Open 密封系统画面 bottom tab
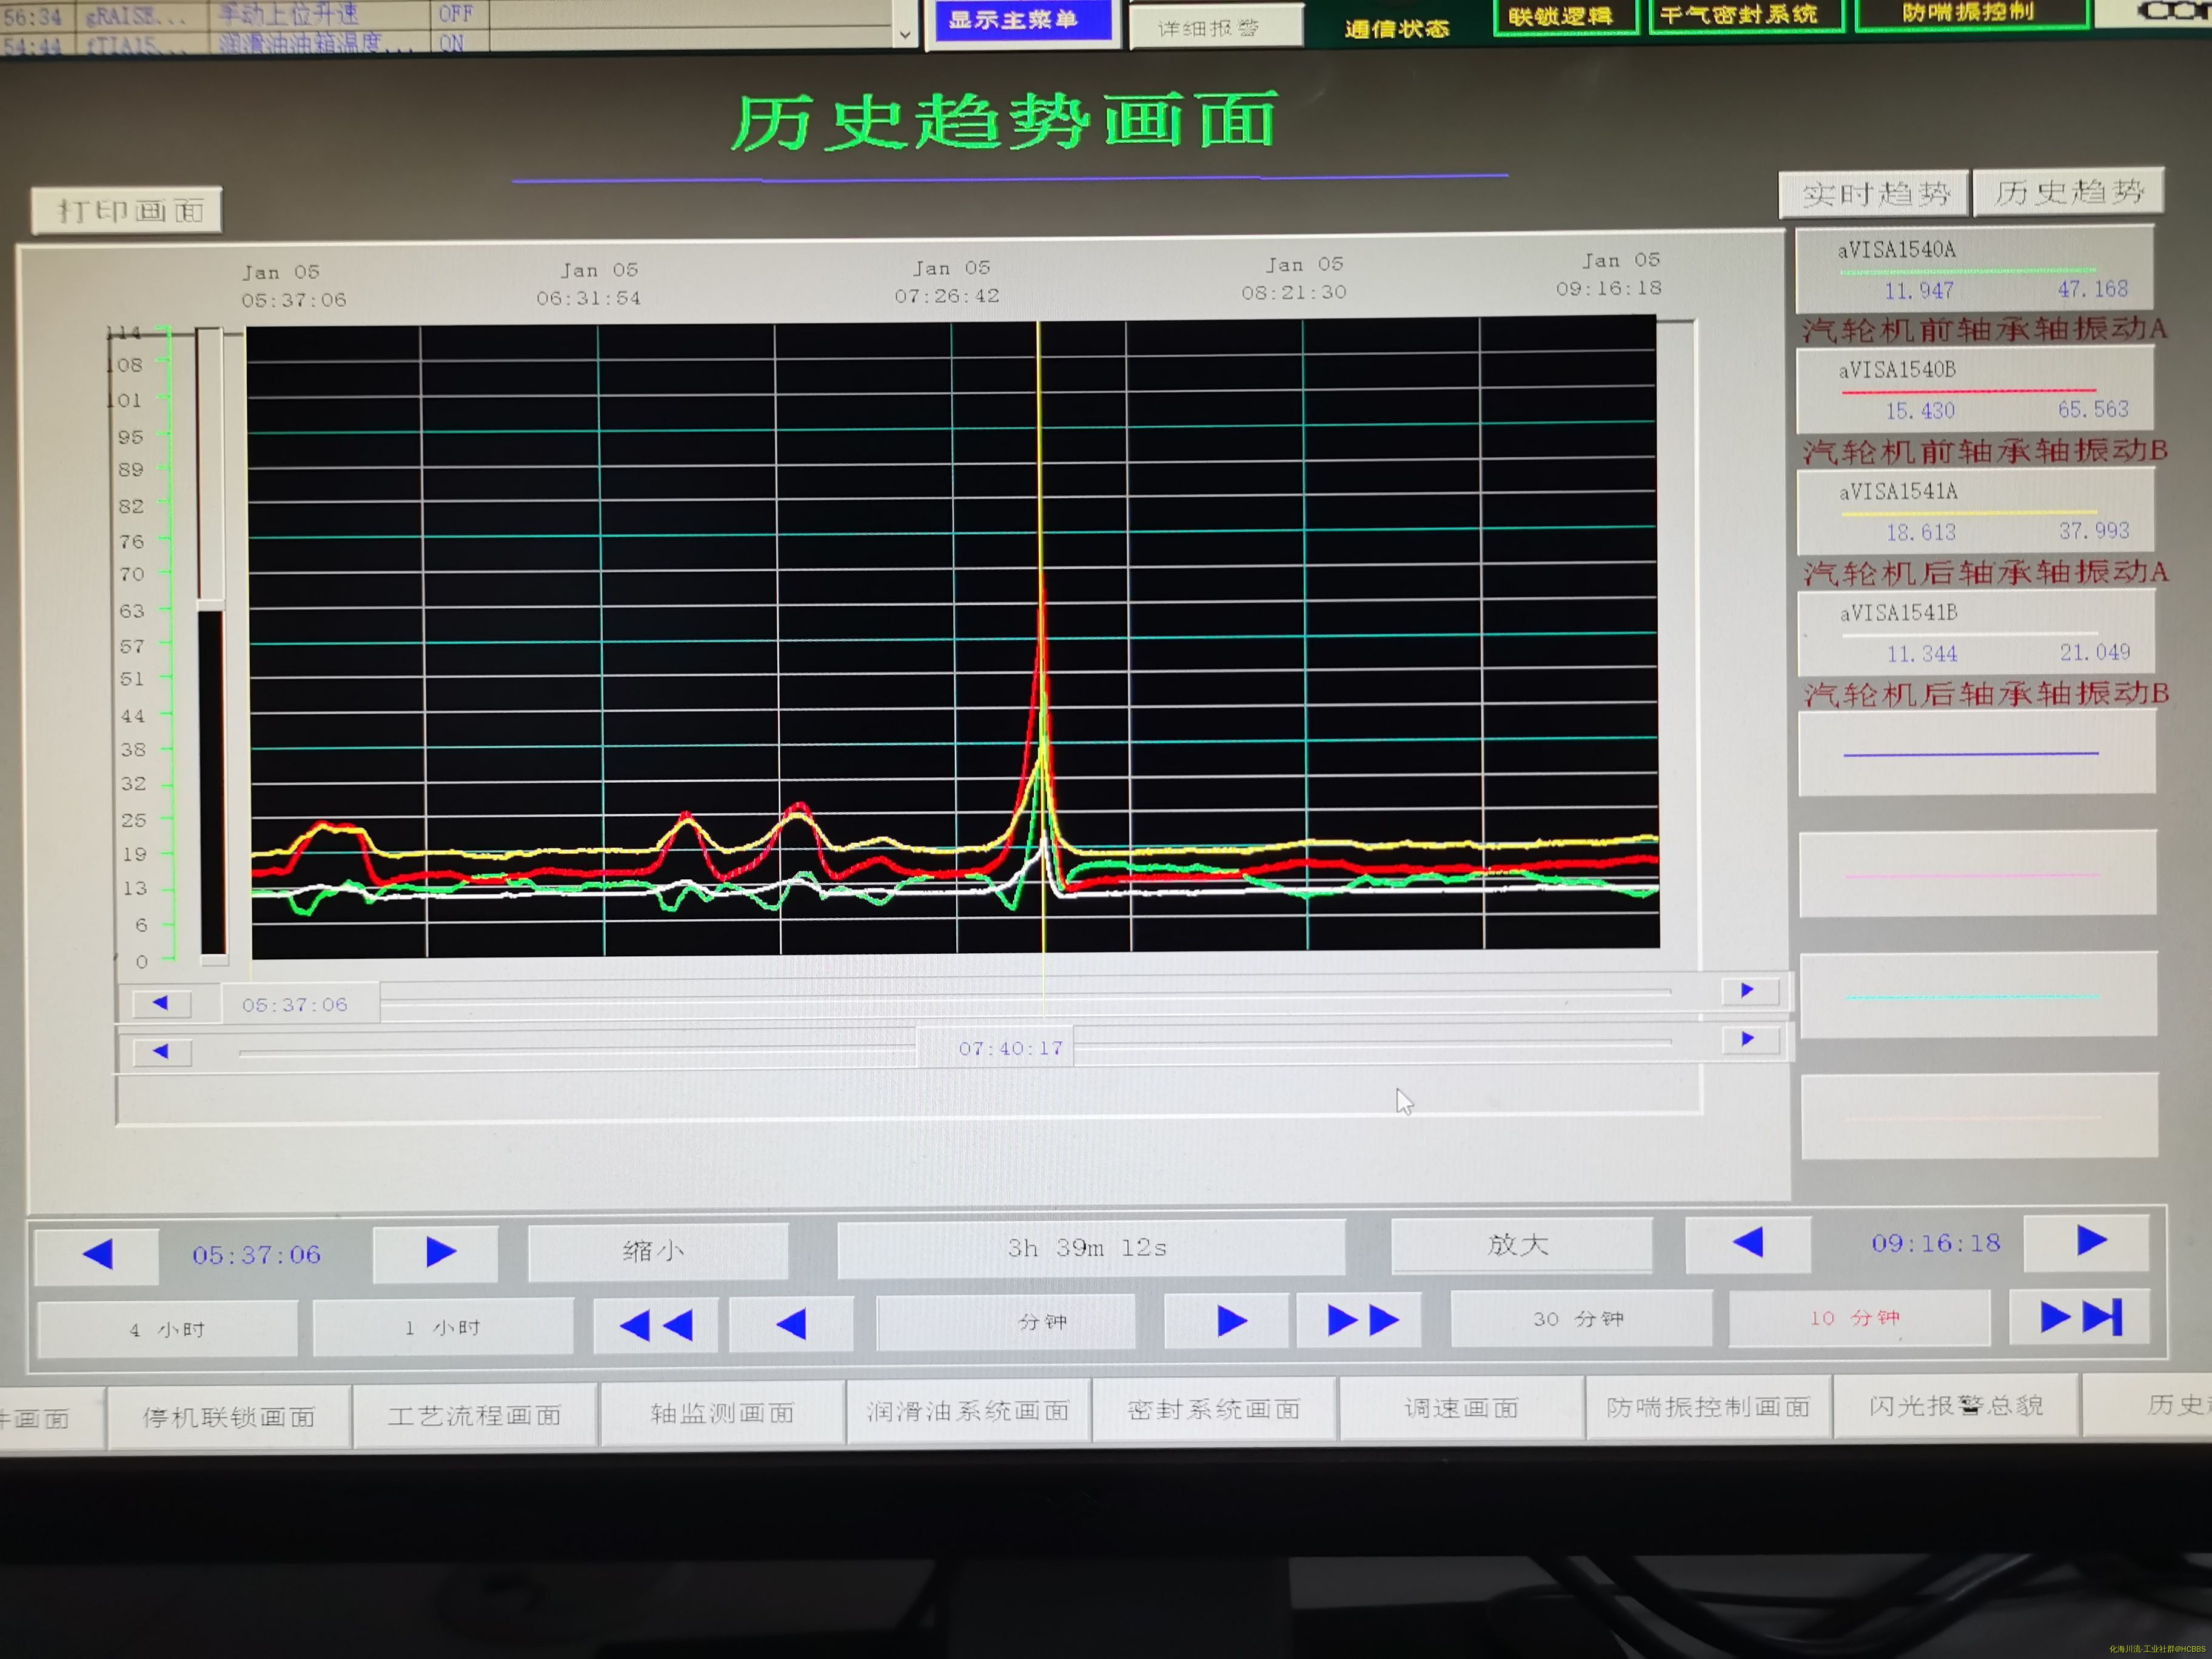2212x1659 pixels. [1214, 1408]
